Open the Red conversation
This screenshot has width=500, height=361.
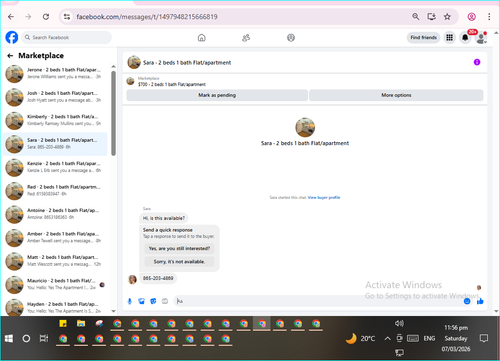55,190
